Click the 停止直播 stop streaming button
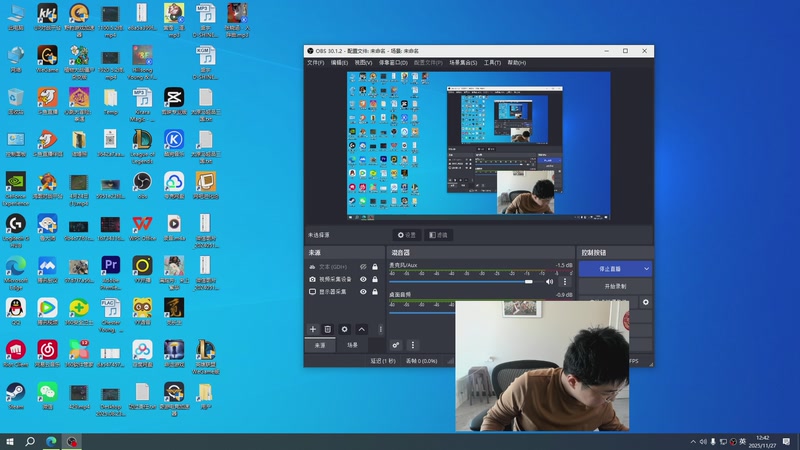This screenshot has height=450, width=800. pyautogui.click(x=610, y=269)
